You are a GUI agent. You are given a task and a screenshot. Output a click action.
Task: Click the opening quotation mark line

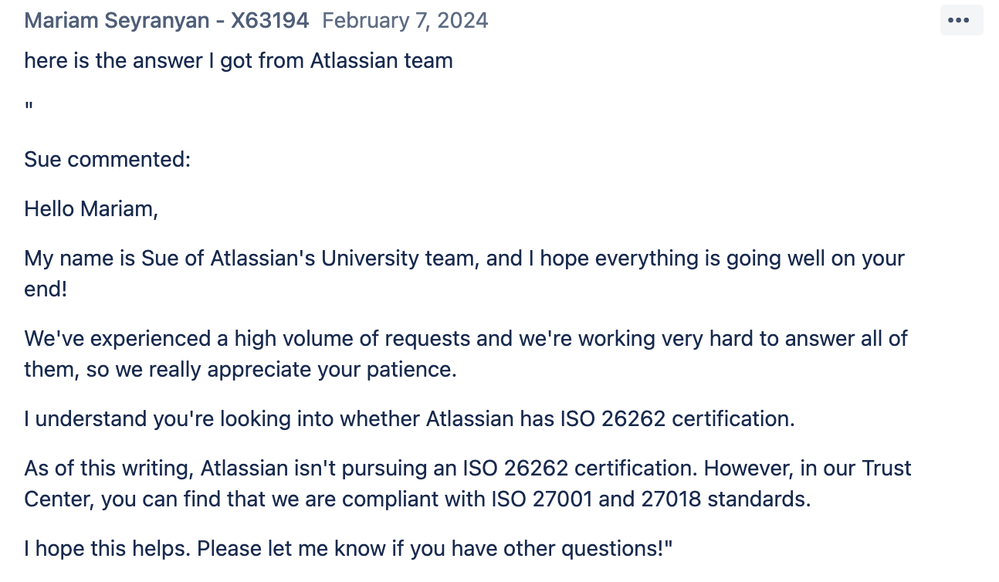click(x=29, y=106)
